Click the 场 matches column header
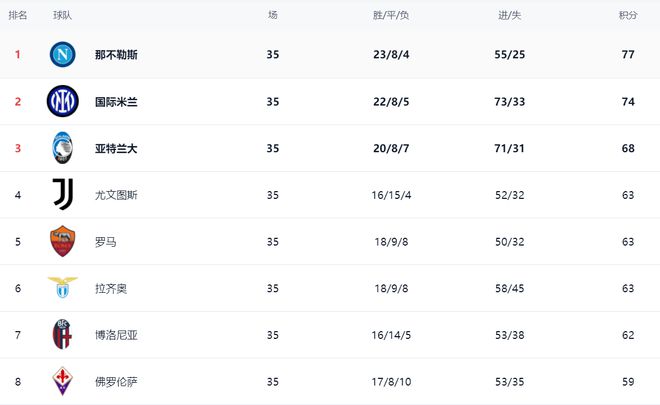 click(x=273, y=15)
